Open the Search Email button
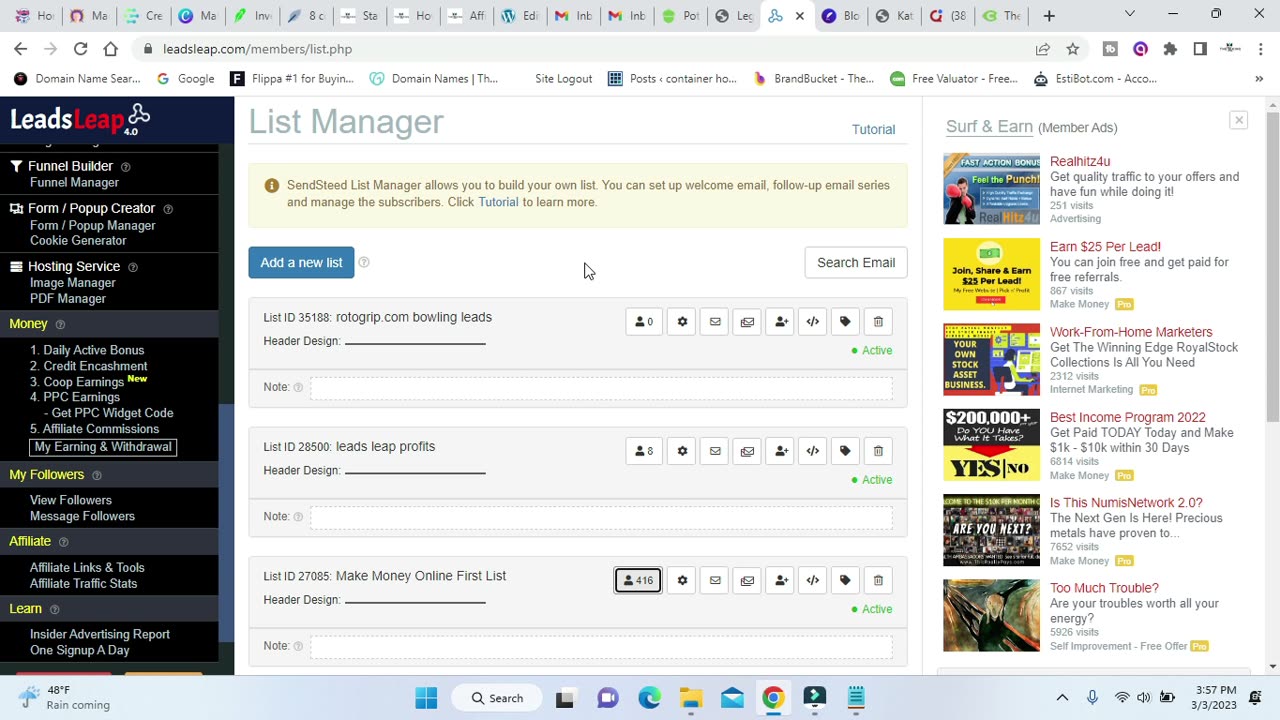Screen dimensions: 1280x720 click(856, 262)
